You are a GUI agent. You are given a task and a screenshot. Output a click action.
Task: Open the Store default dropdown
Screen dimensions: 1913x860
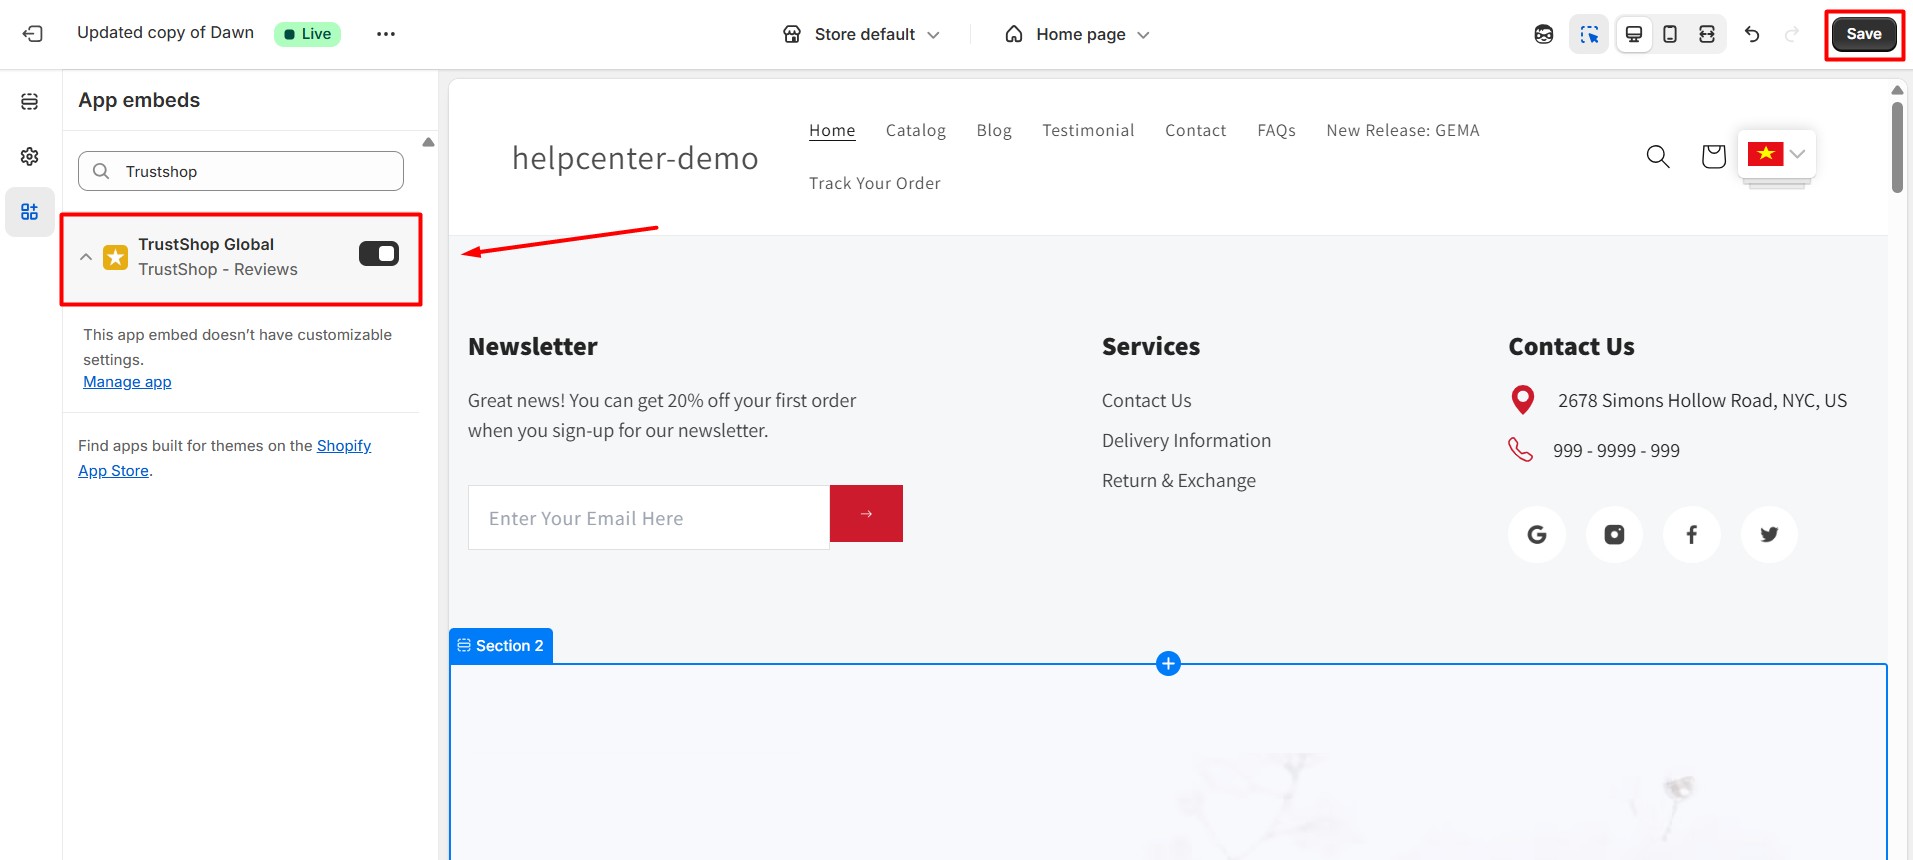[861, 34]
